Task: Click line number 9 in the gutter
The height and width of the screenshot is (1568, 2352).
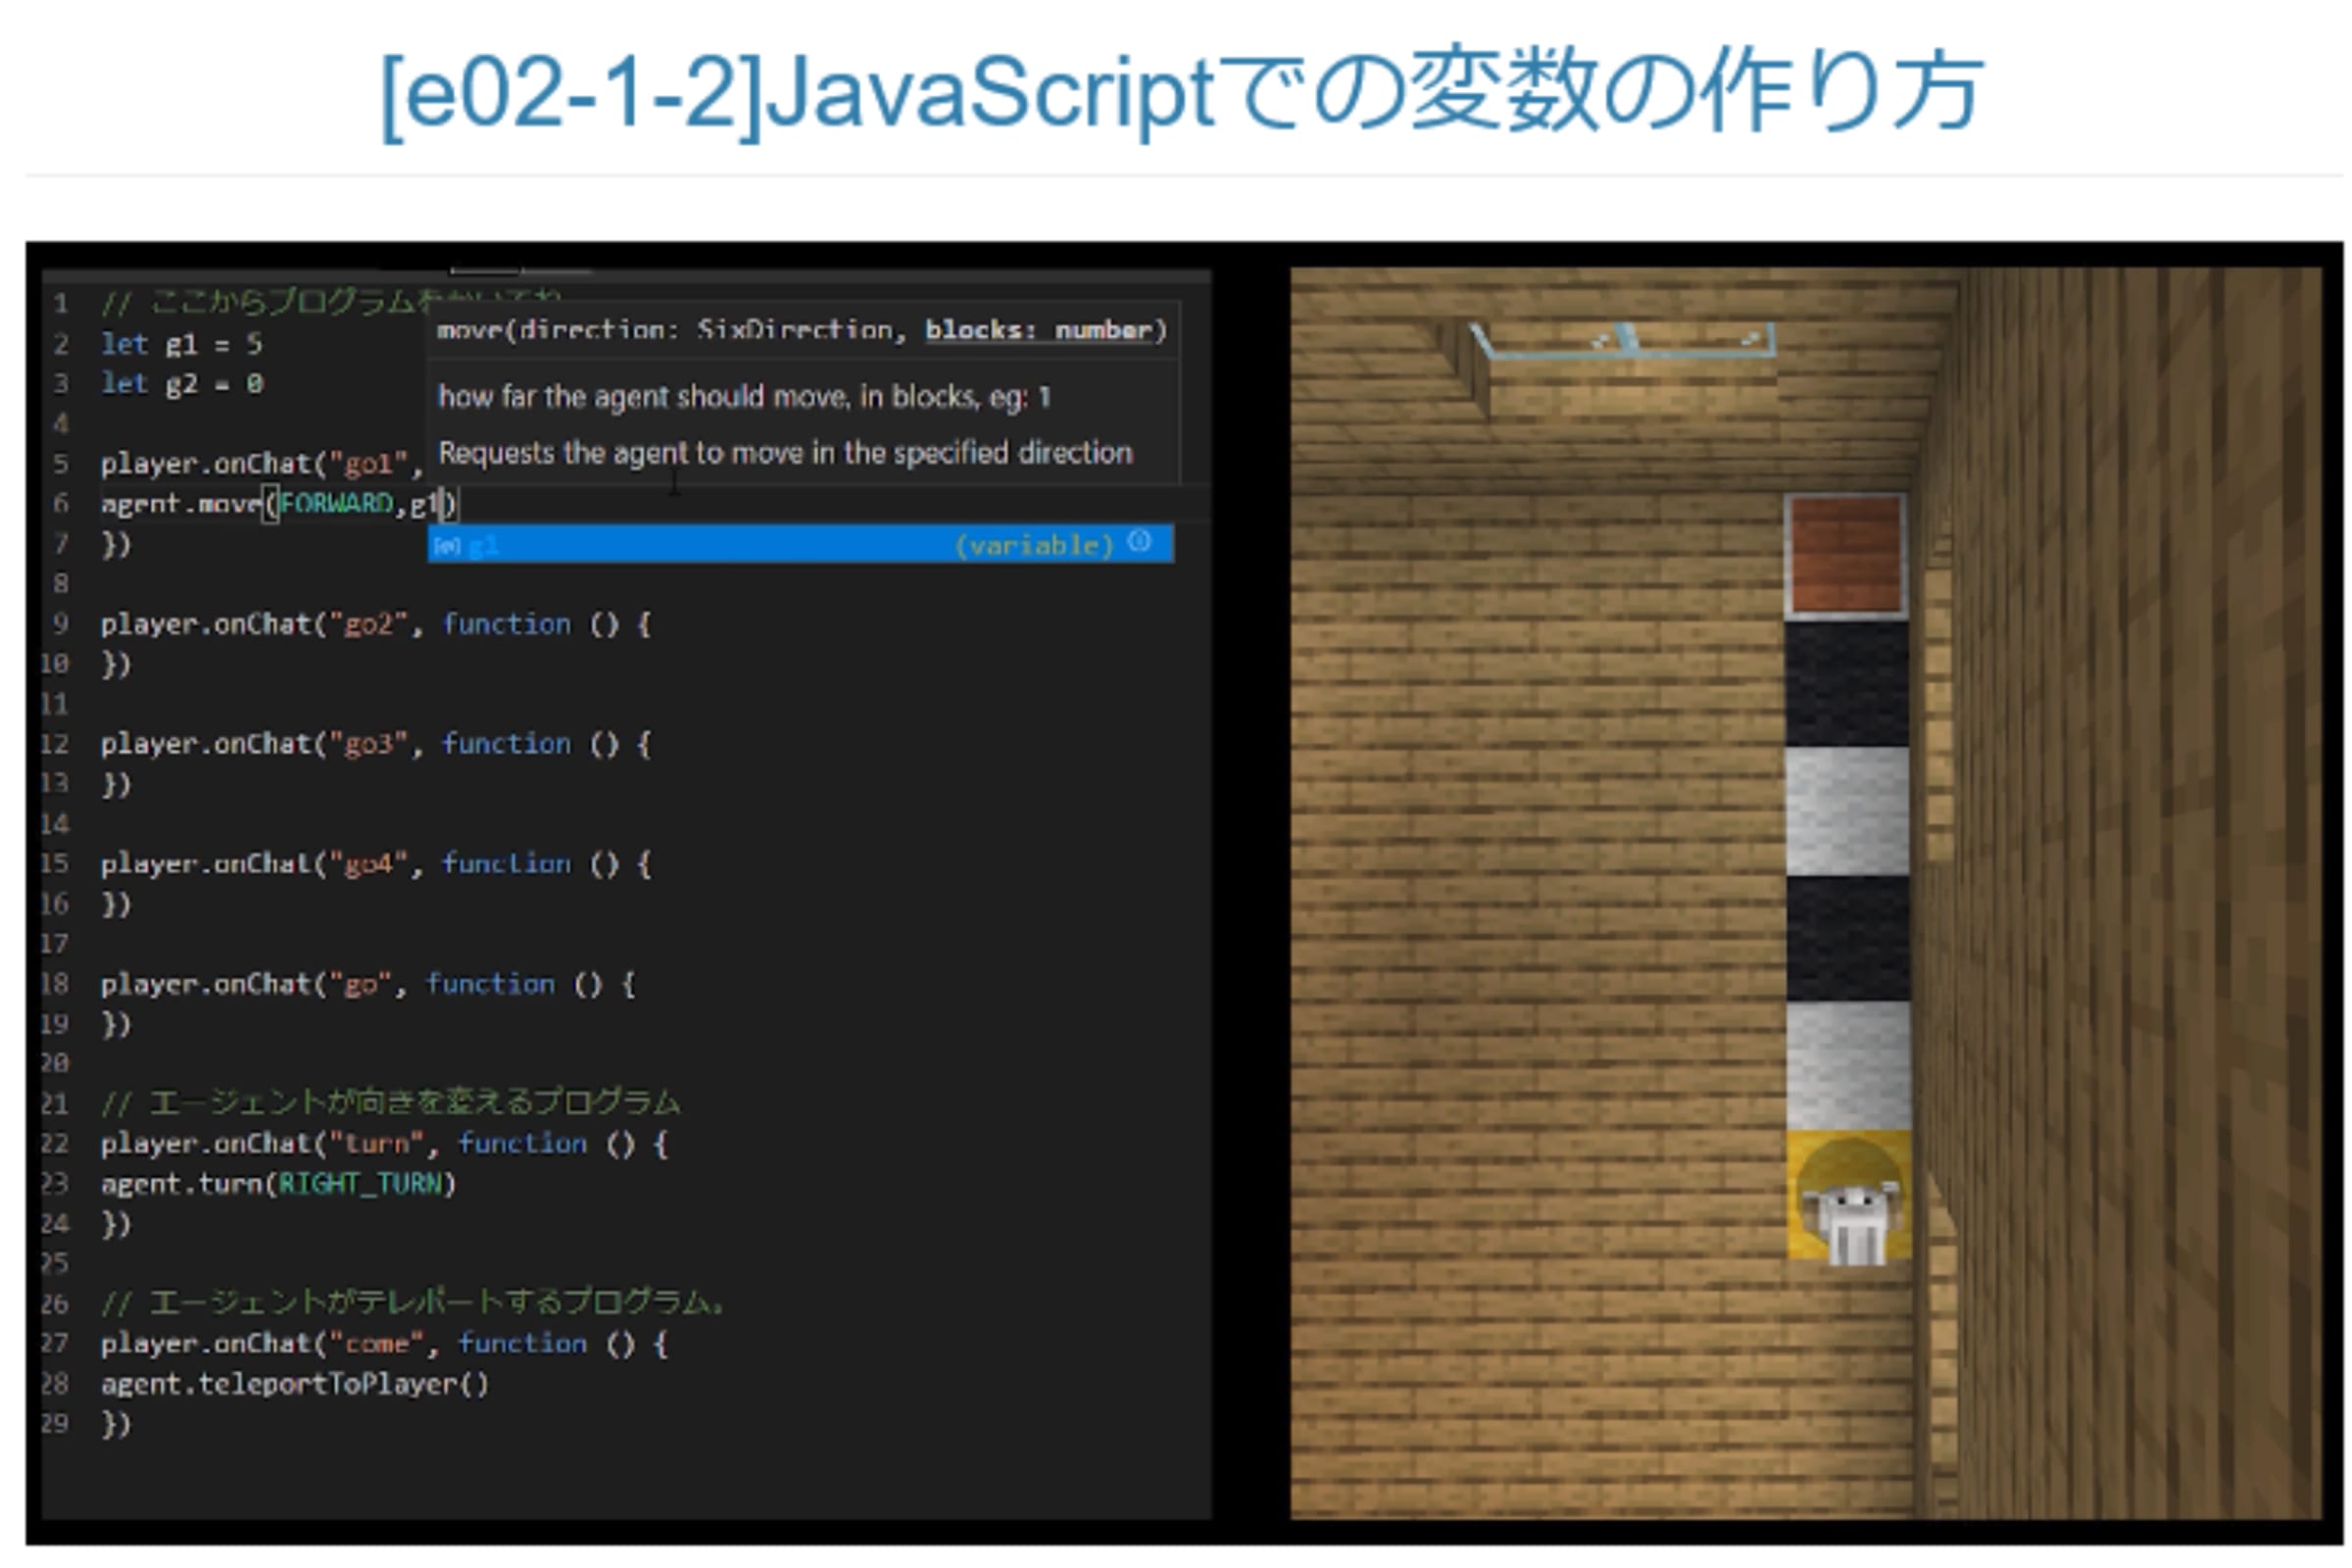Action: (x=60, y=624)
